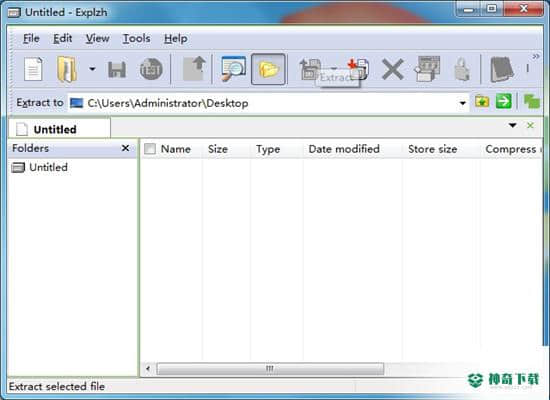Click the New archive document icon

click(33, 69)
